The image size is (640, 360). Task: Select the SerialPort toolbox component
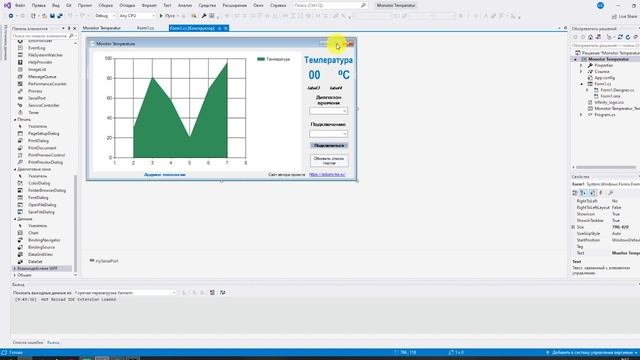pos(37,98)
